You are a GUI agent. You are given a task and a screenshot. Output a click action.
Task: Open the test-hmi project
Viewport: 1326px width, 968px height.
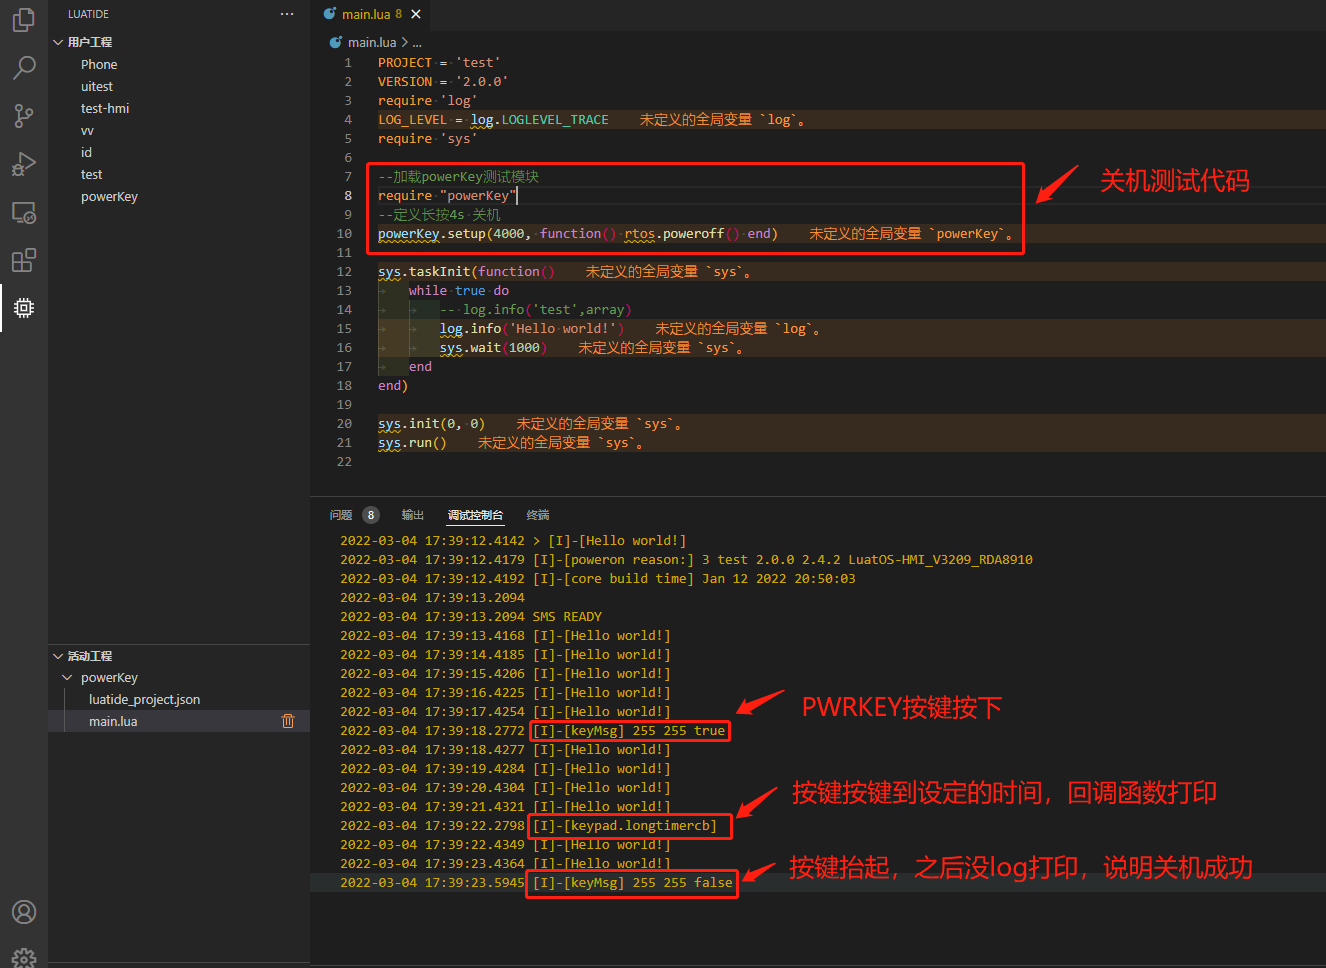coord(105,108)
